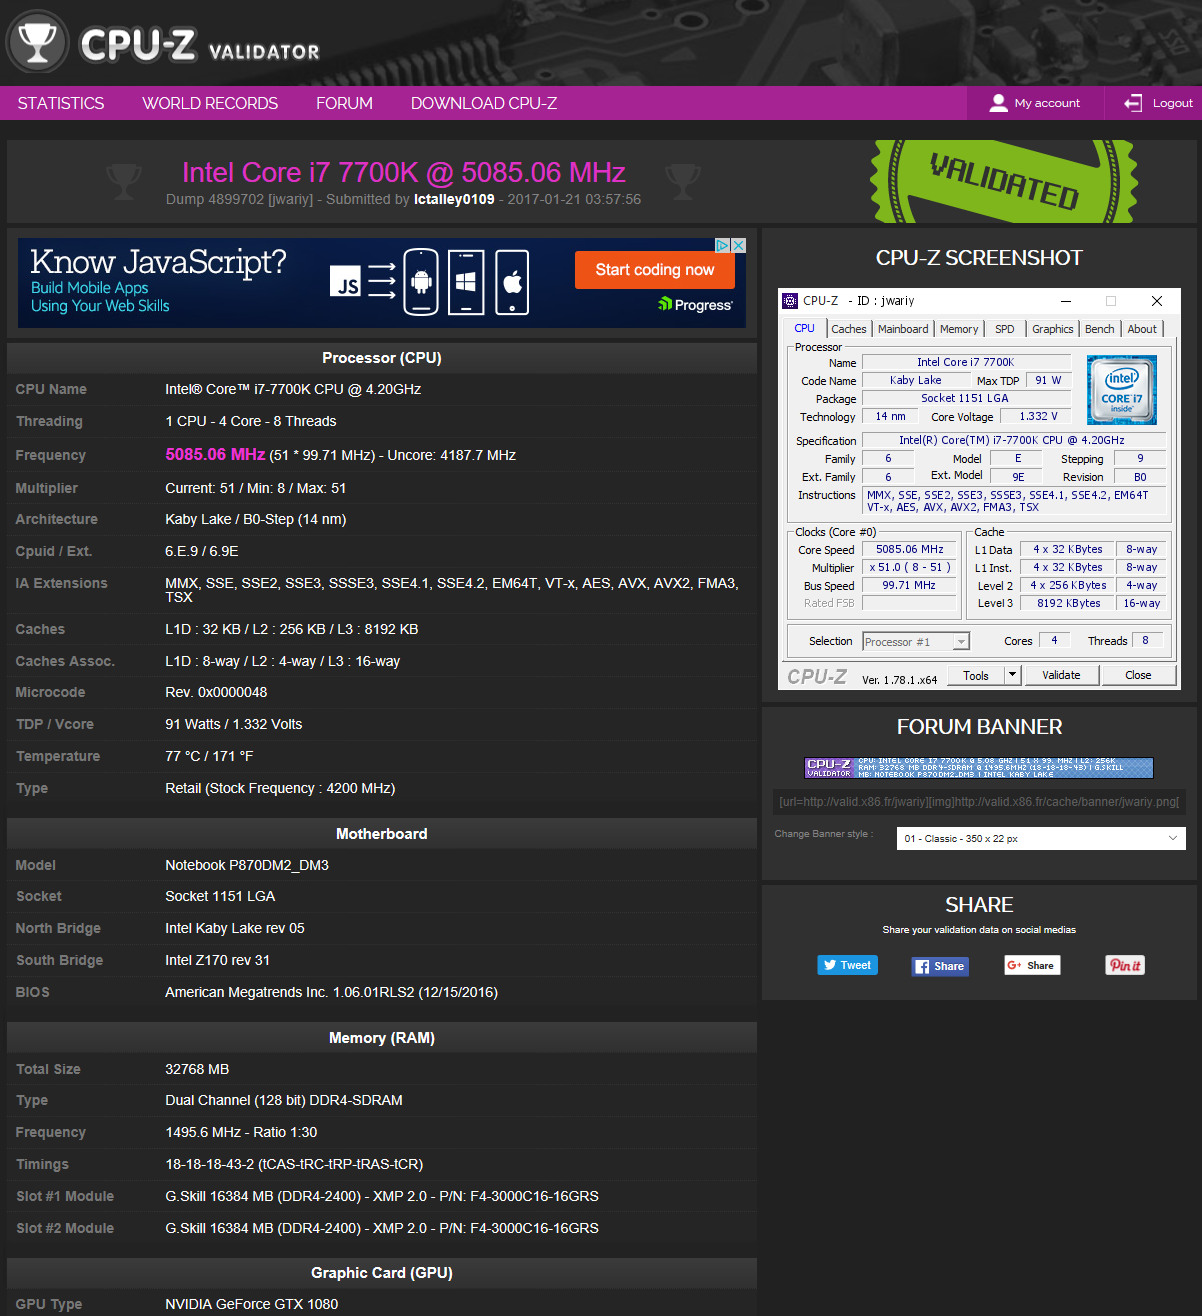Image resolution: width=1202 pixels, height=1316 pixels.
Task: Click the Intel Core i7 badge in the screenshot
Action: pyautogui.click(x=1122, y=389)
